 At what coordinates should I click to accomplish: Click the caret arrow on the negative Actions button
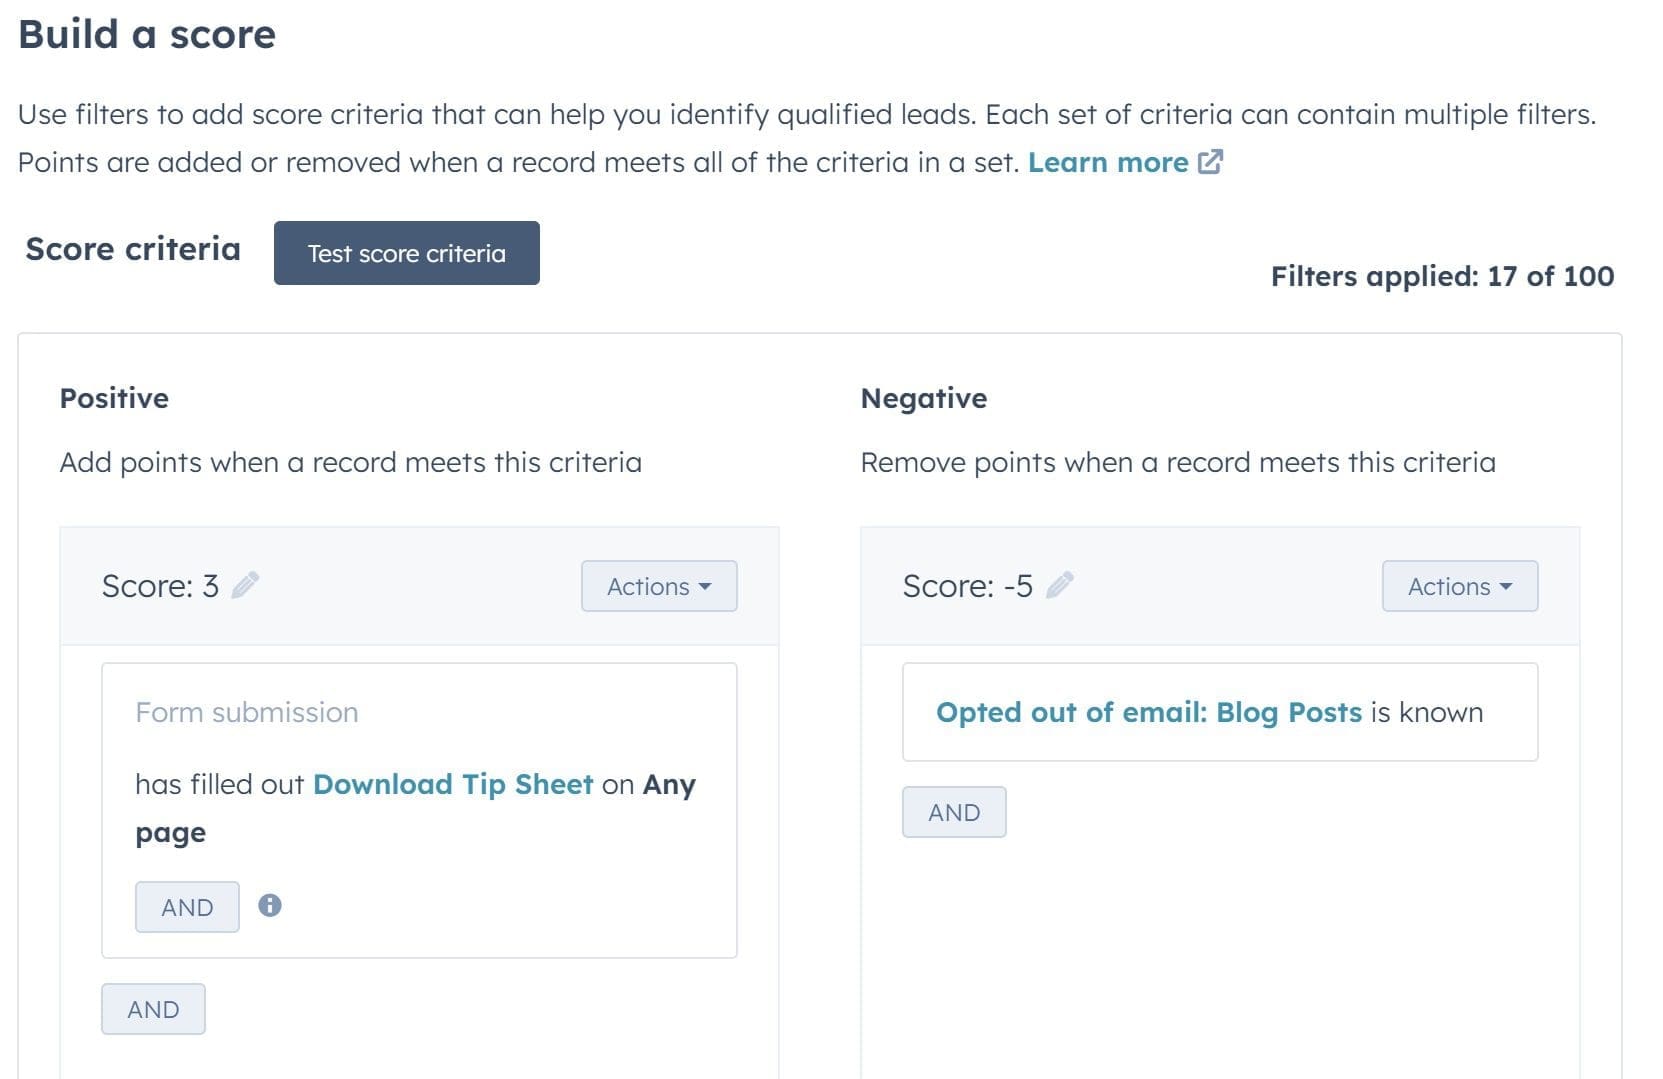[x=1508, y=586]
